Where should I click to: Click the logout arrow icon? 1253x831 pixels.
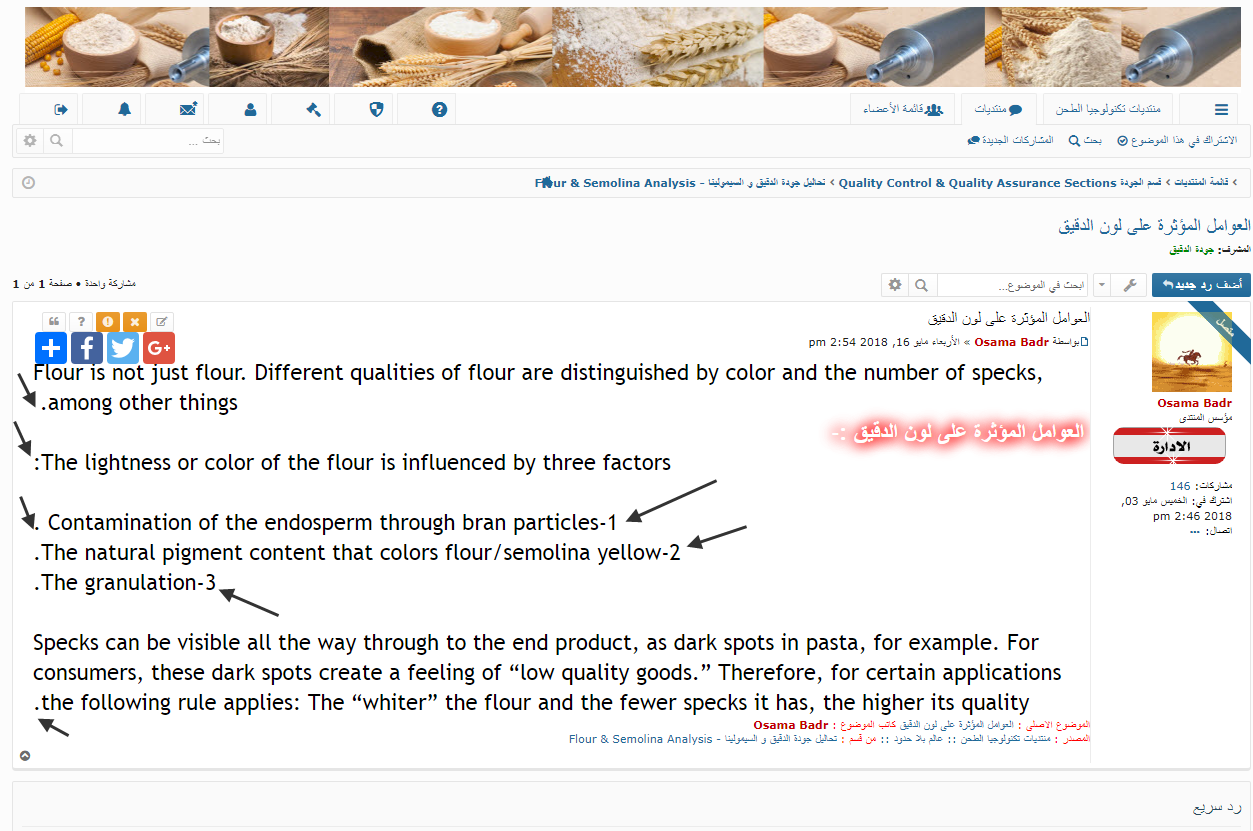point(61,109)
